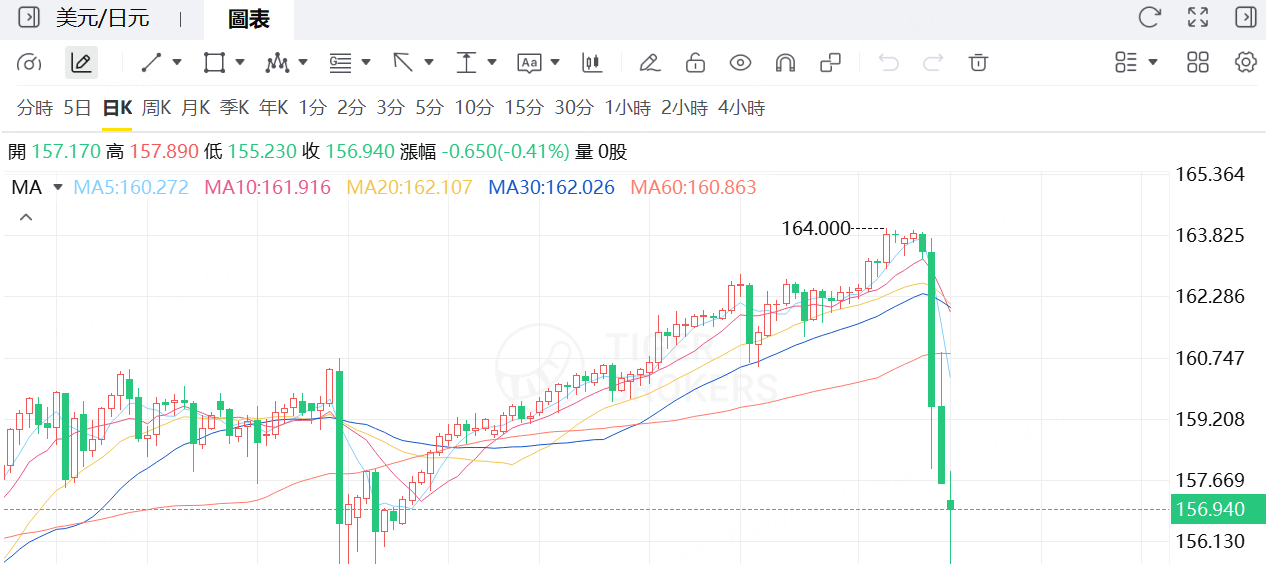Select the 圖表 tab
Image resolution: width=1266 pixels, height=564 pixels.
[248, 18]
